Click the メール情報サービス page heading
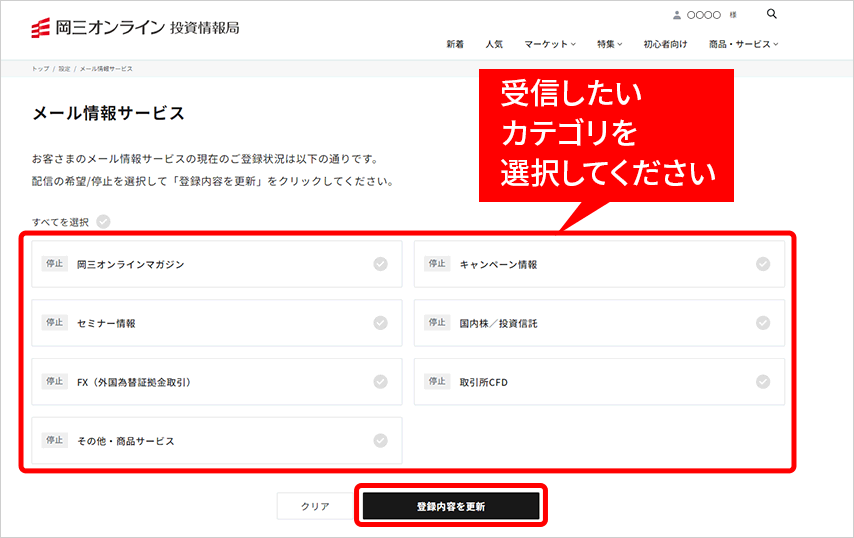Image resolution: width=854 pixels, height=538 pixels. pyautogui.click(x=108, y=113)
